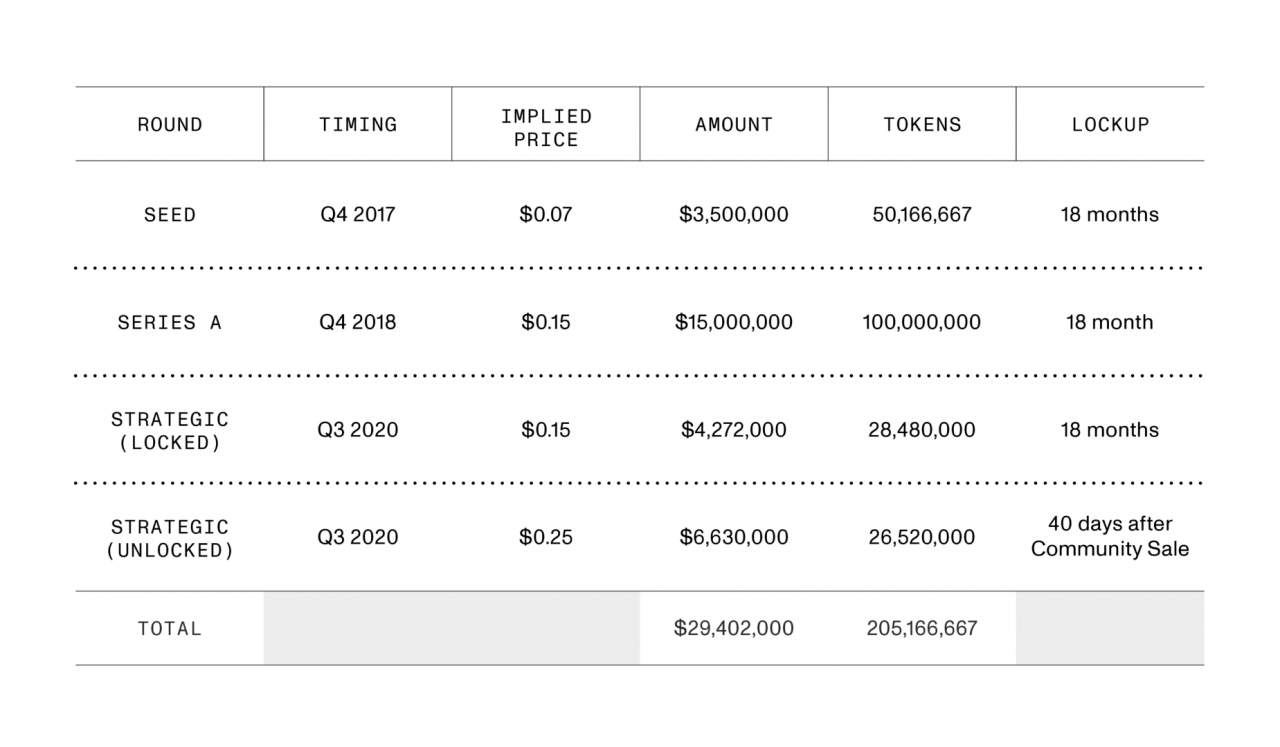Click the 100,000,000 tokens cell

(922, 323)
